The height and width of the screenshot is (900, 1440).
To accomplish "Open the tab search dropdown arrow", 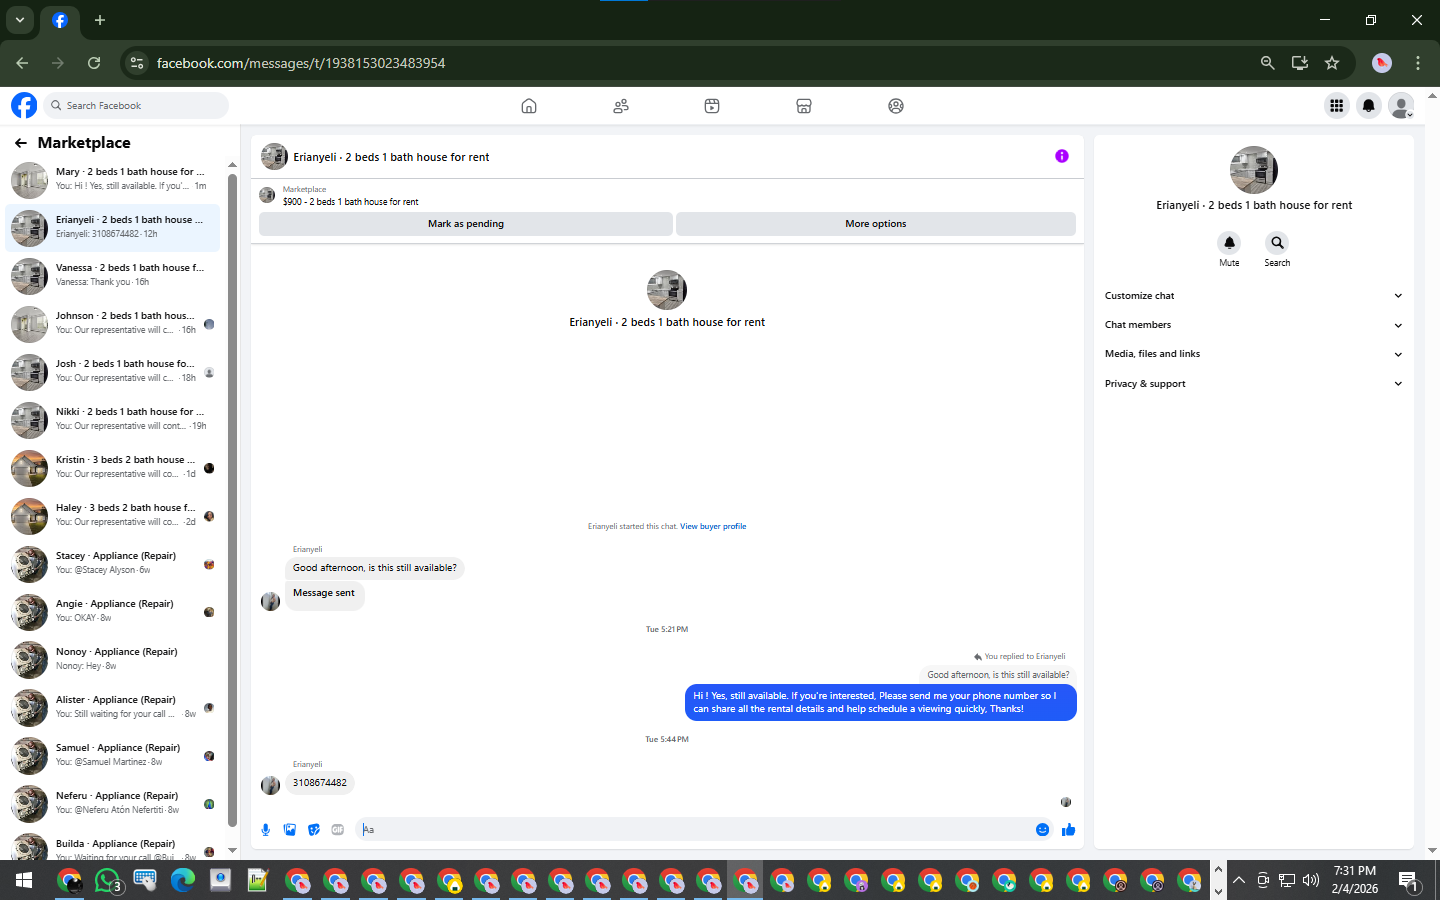I will pyautogui.click(x=19, y=20).
